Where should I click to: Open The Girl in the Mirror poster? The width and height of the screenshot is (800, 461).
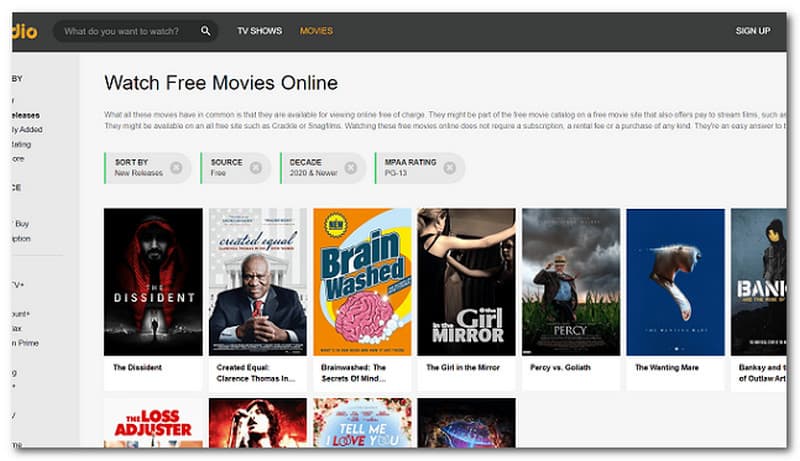coord(466,281)
